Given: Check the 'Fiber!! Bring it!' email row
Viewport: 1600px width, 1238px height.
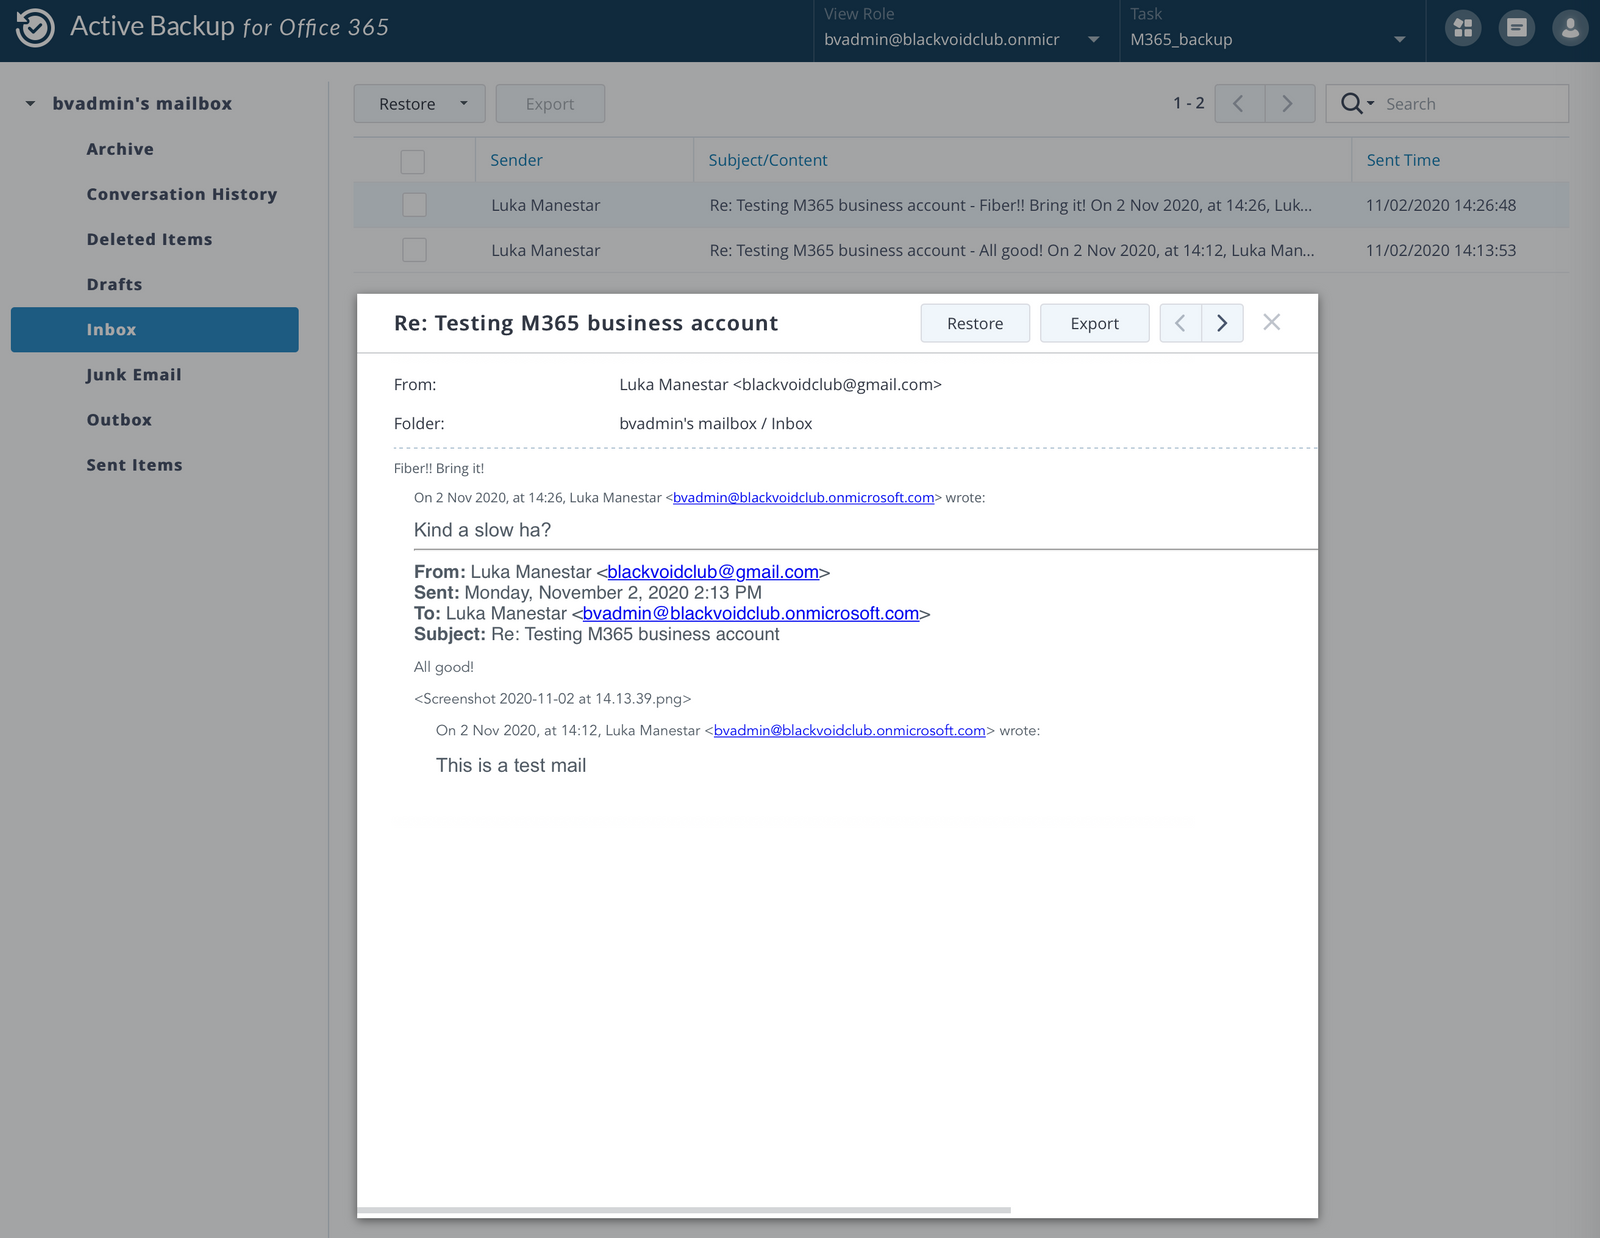Looking at the screenshot, I should 414,205.
